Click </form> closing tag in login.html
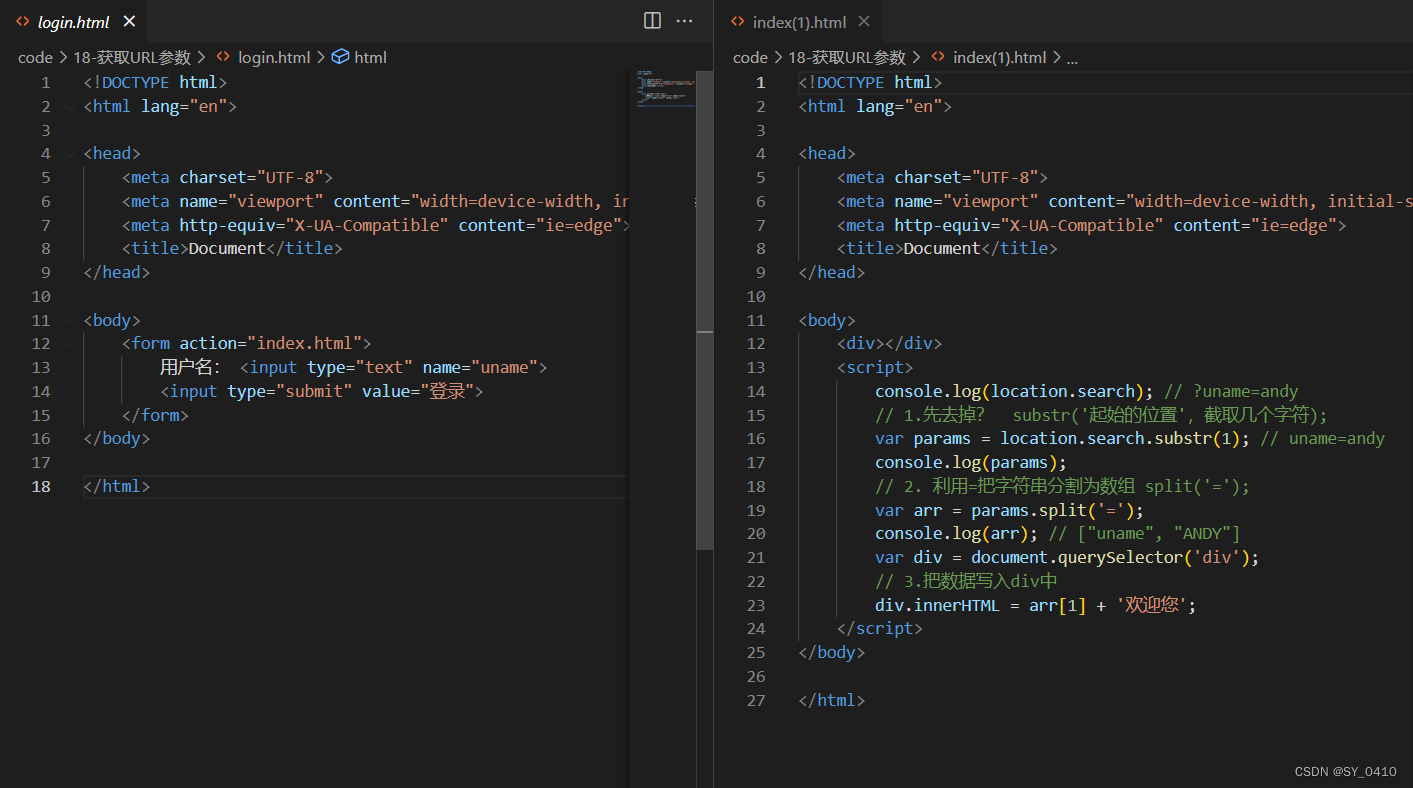 (155, 415)
